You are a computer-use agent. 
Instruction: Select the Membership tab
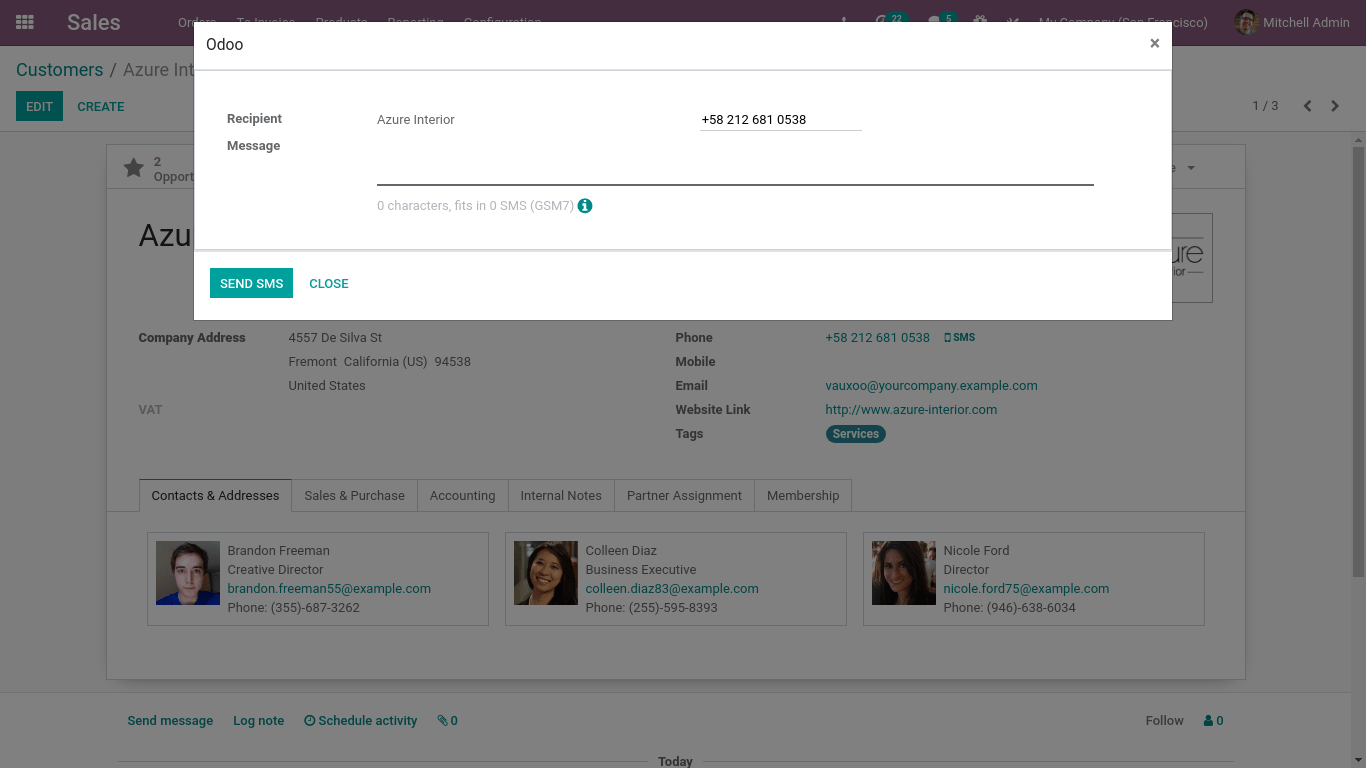[803, 495]
